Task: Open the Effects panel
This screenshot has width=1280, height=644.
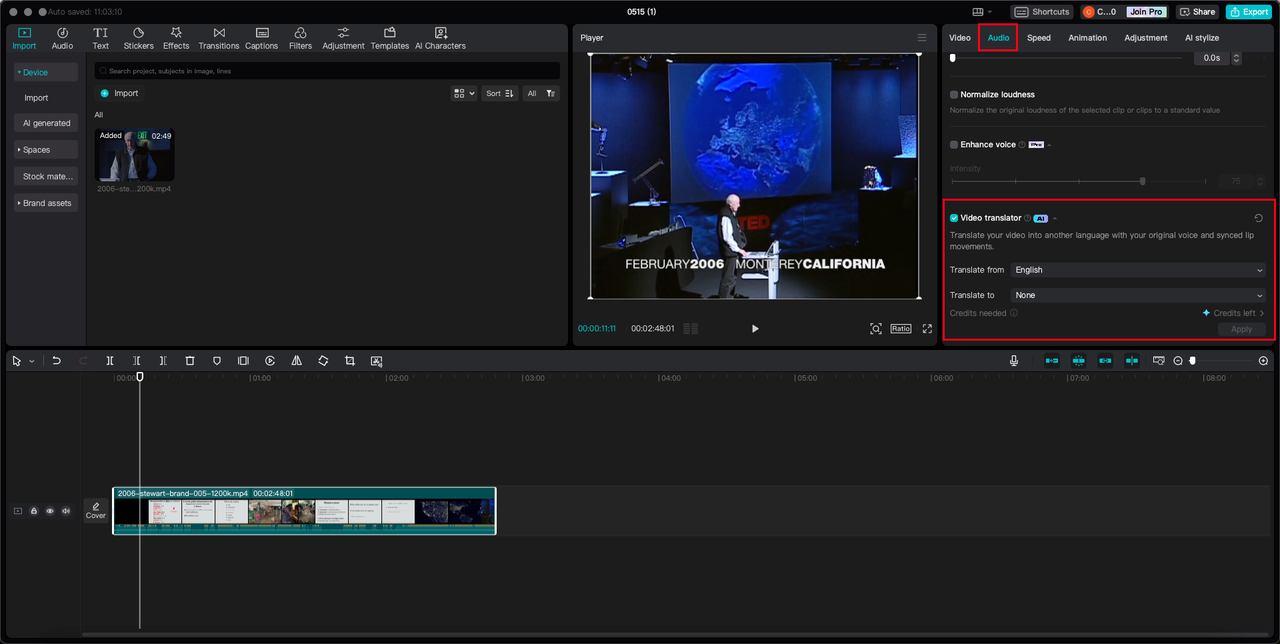Action: point(176,38)
